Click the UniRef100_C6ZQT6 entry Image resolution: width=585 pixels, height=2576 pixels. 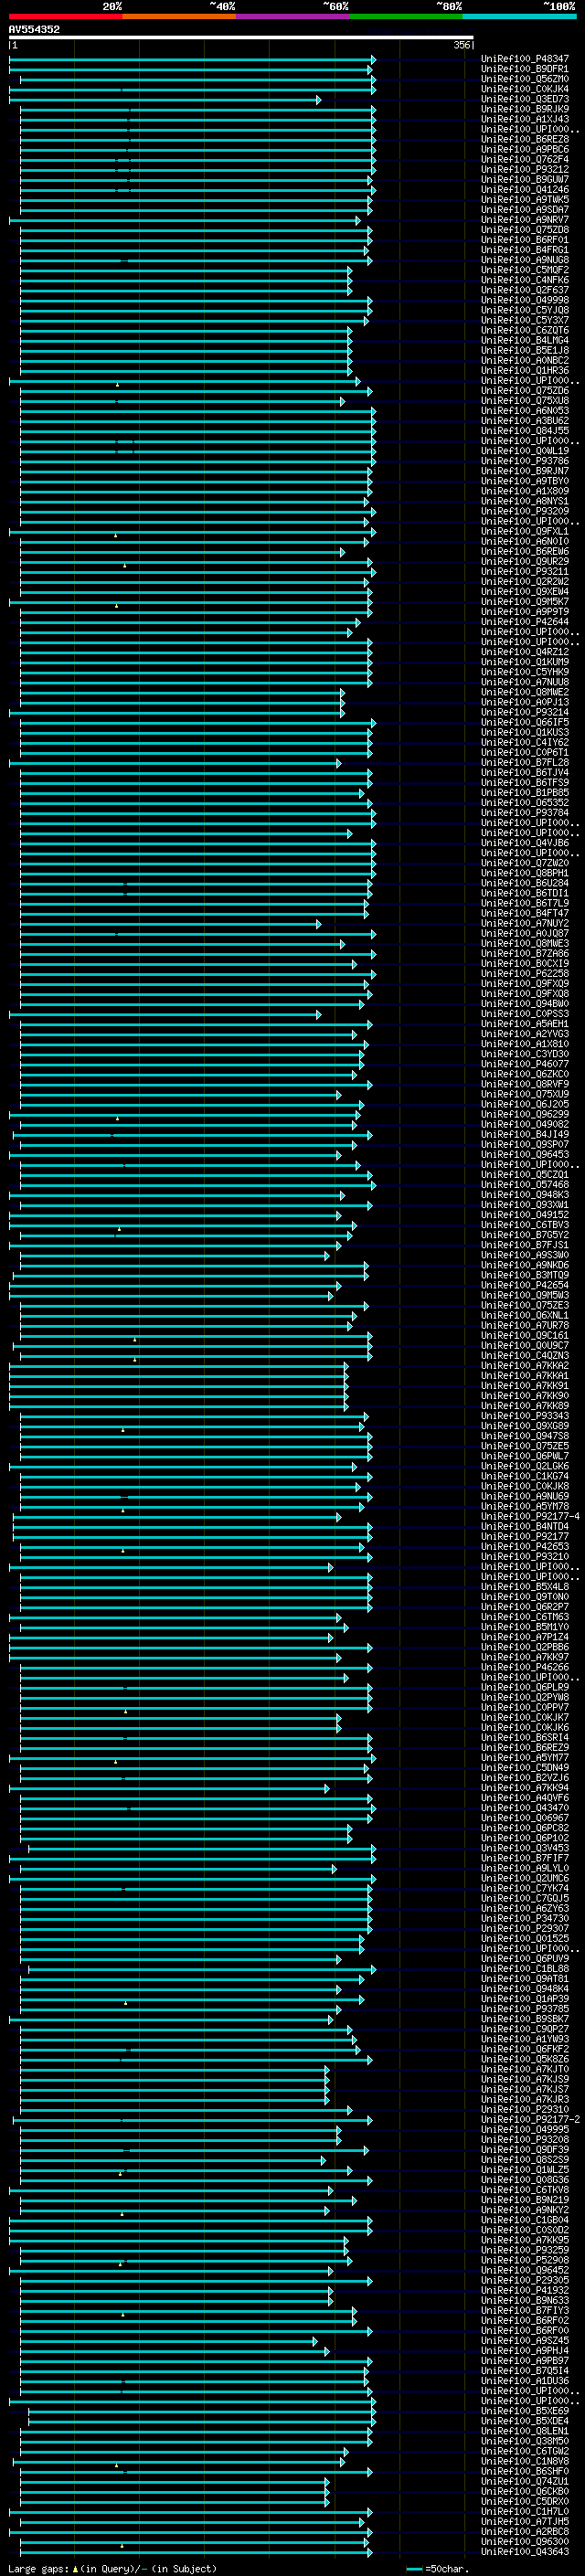pos(525,330)
